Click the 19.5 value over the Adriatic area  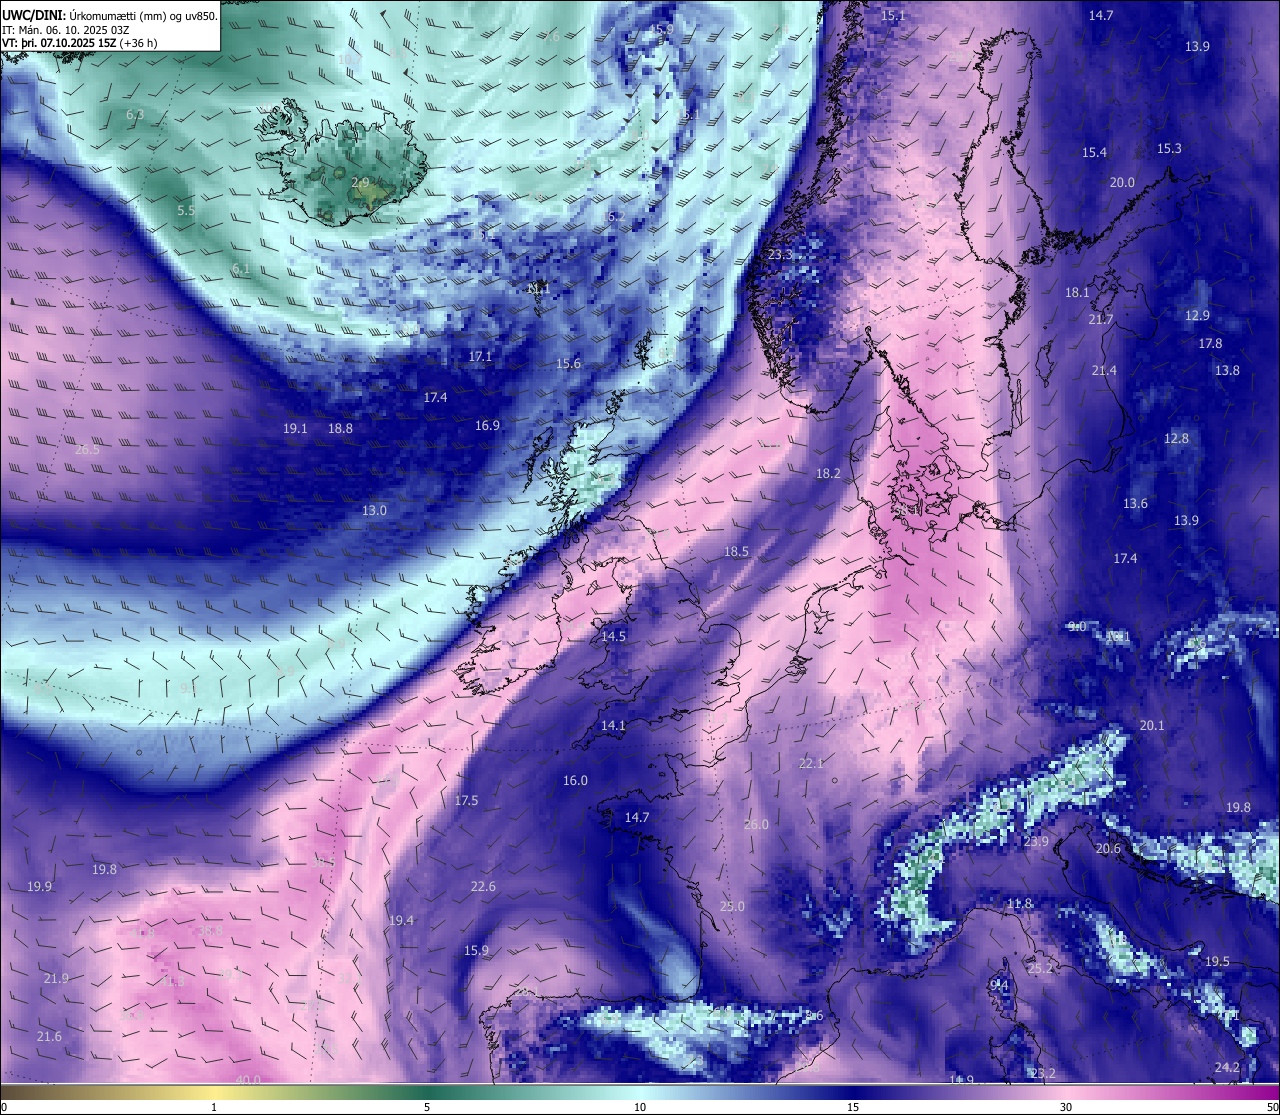click(1217, 961)
